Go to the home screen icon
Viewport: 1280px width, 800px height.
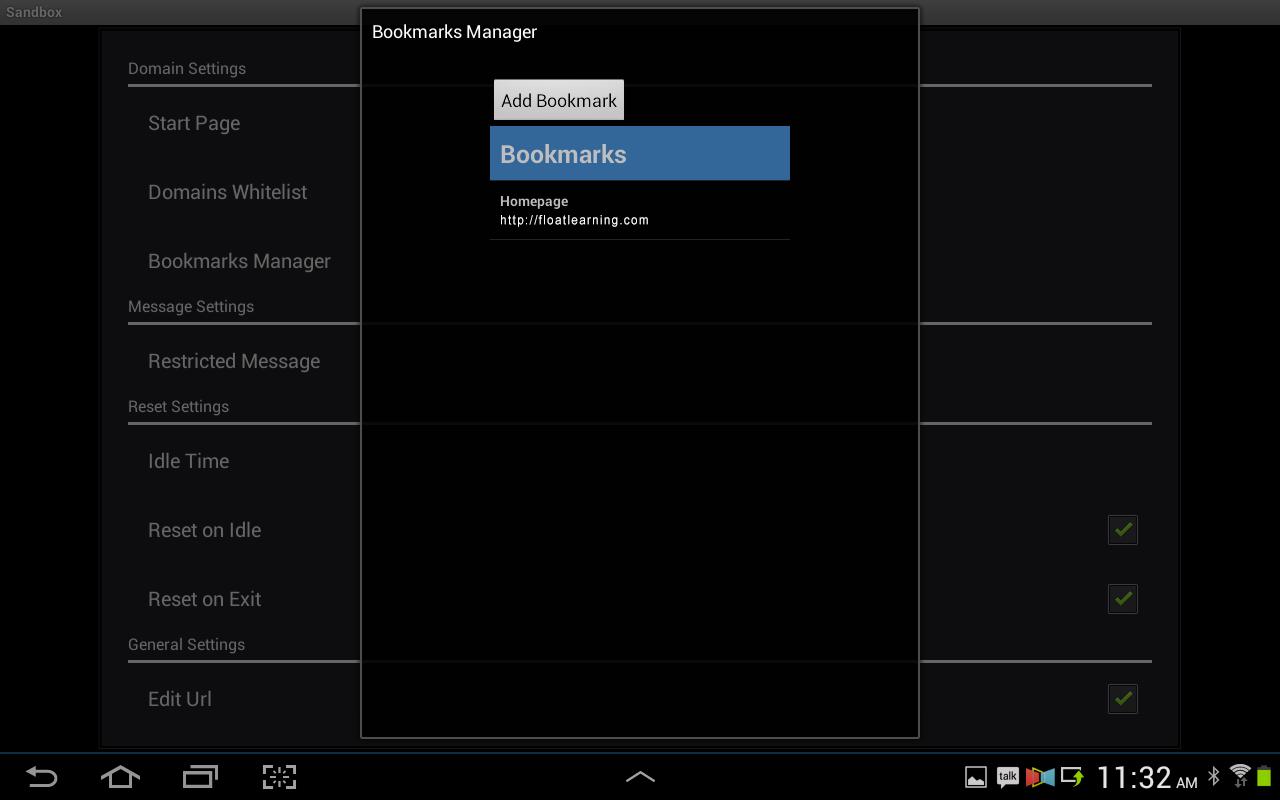click(120, 777)
